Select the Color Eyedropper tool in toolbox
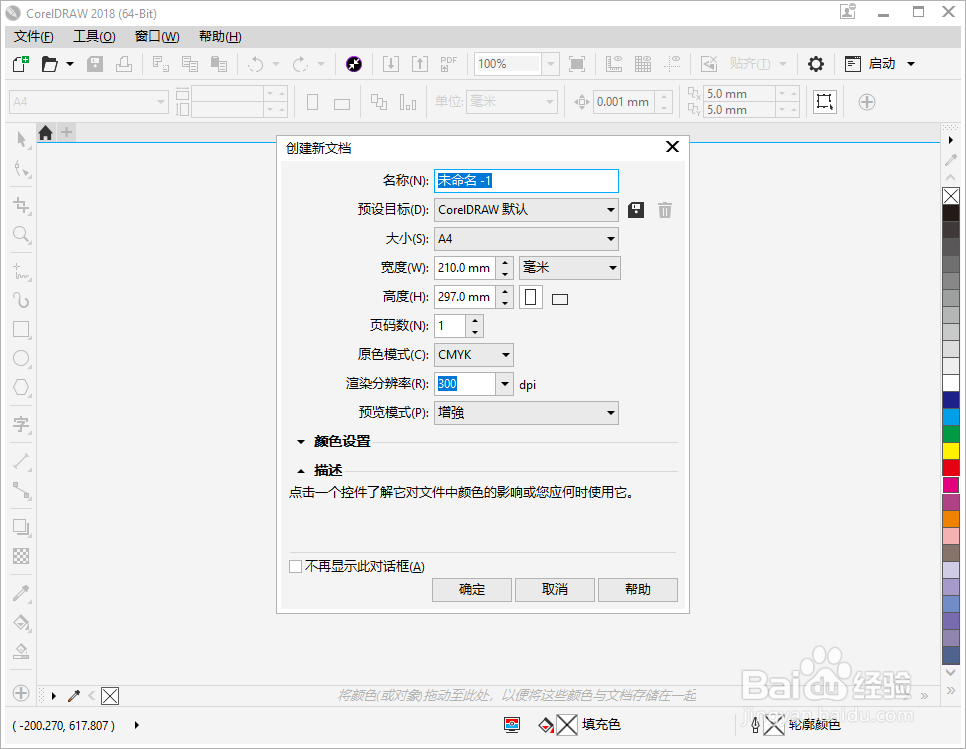 click(x=22, y=593)
